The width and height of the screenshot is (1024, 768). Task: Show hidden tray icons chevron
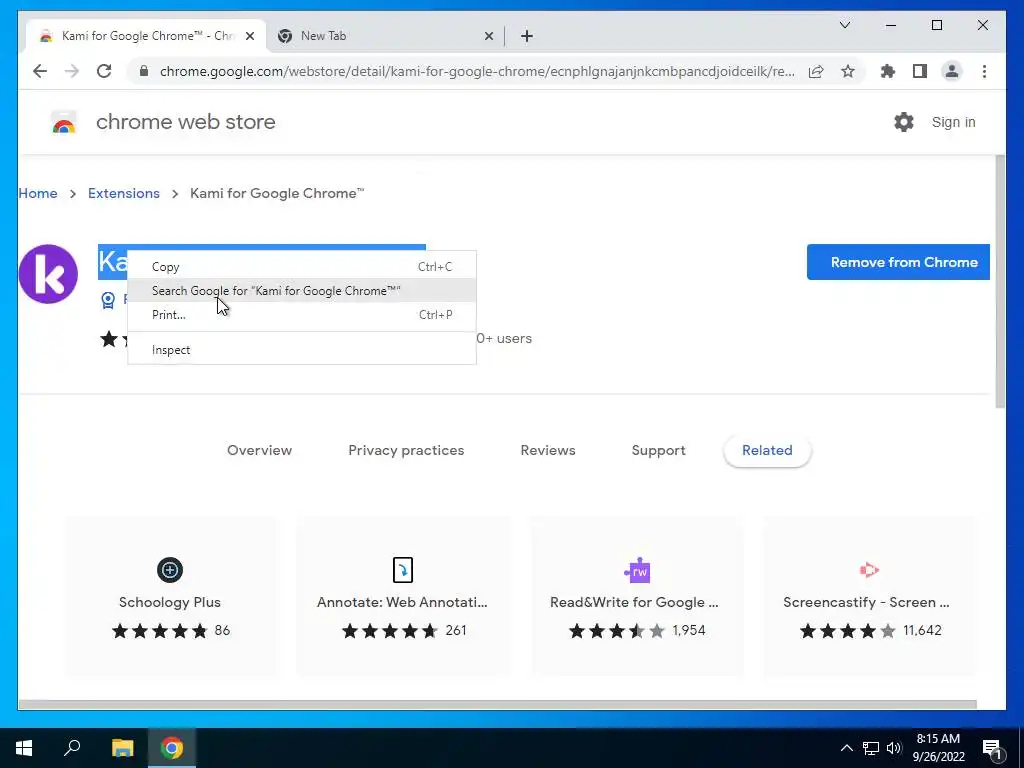pos(846,748)
